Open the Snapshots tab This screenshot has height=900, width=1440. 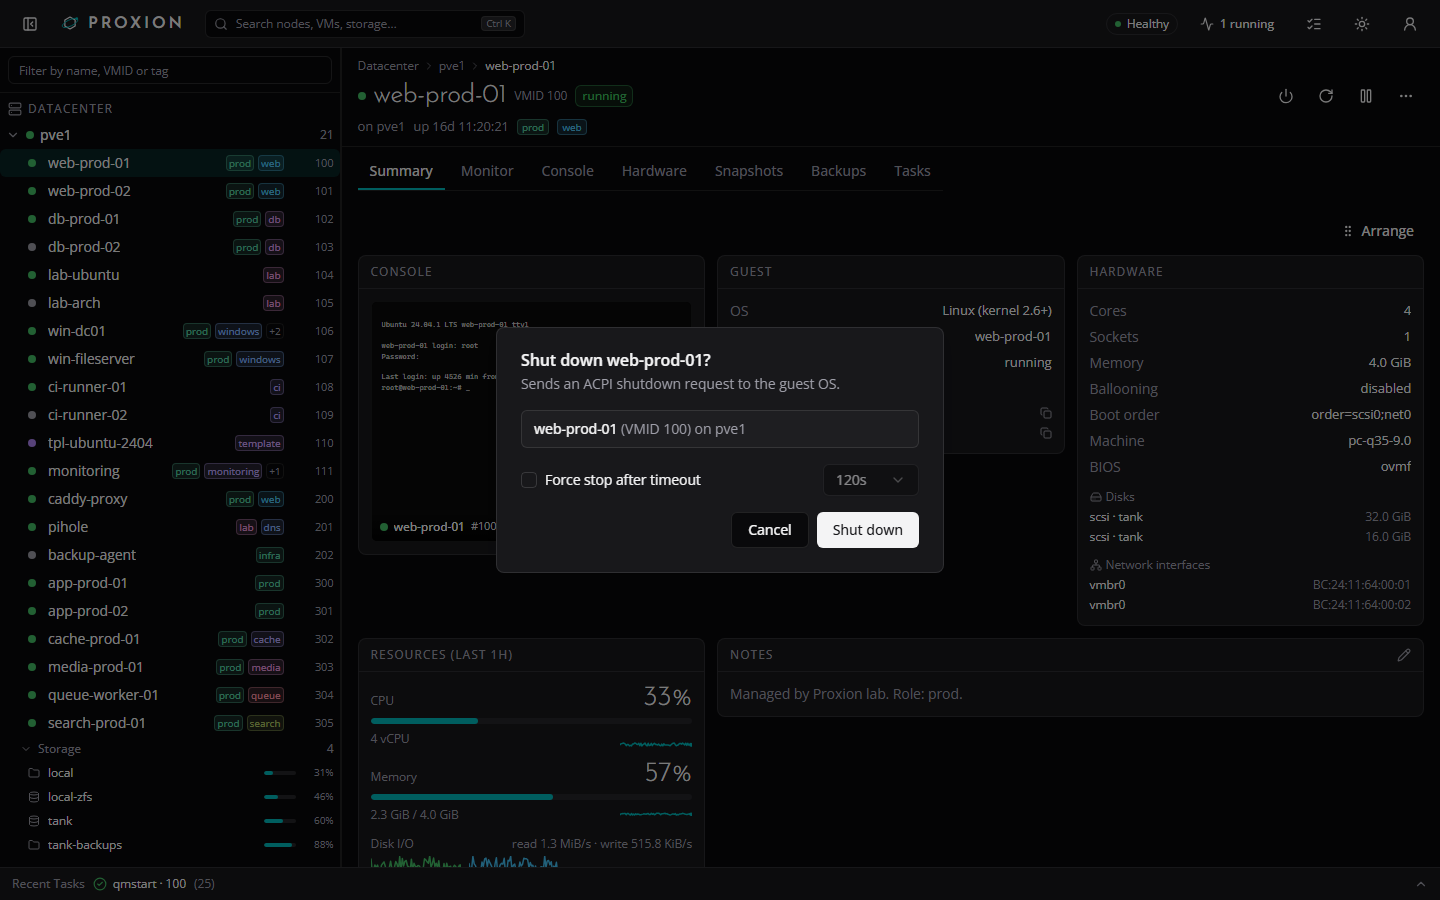point(749,171)
